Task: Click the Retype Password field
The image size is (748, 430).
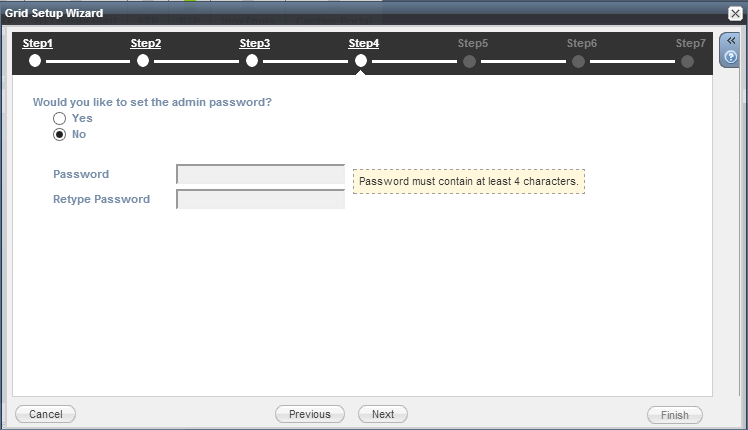Action: [260, 199]
